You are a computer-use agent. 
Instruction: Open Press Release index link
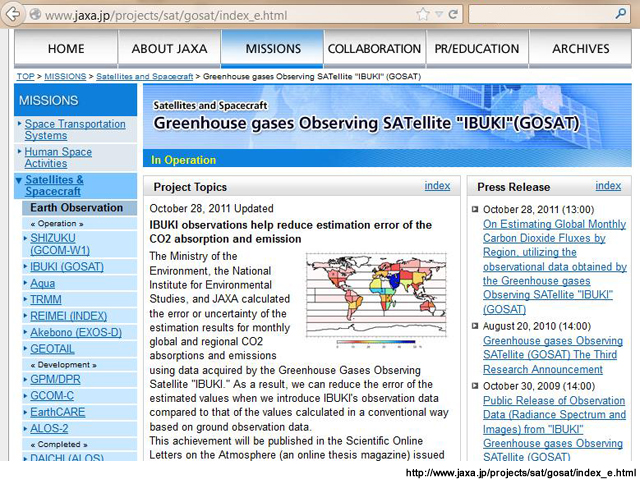coord(608,186)
